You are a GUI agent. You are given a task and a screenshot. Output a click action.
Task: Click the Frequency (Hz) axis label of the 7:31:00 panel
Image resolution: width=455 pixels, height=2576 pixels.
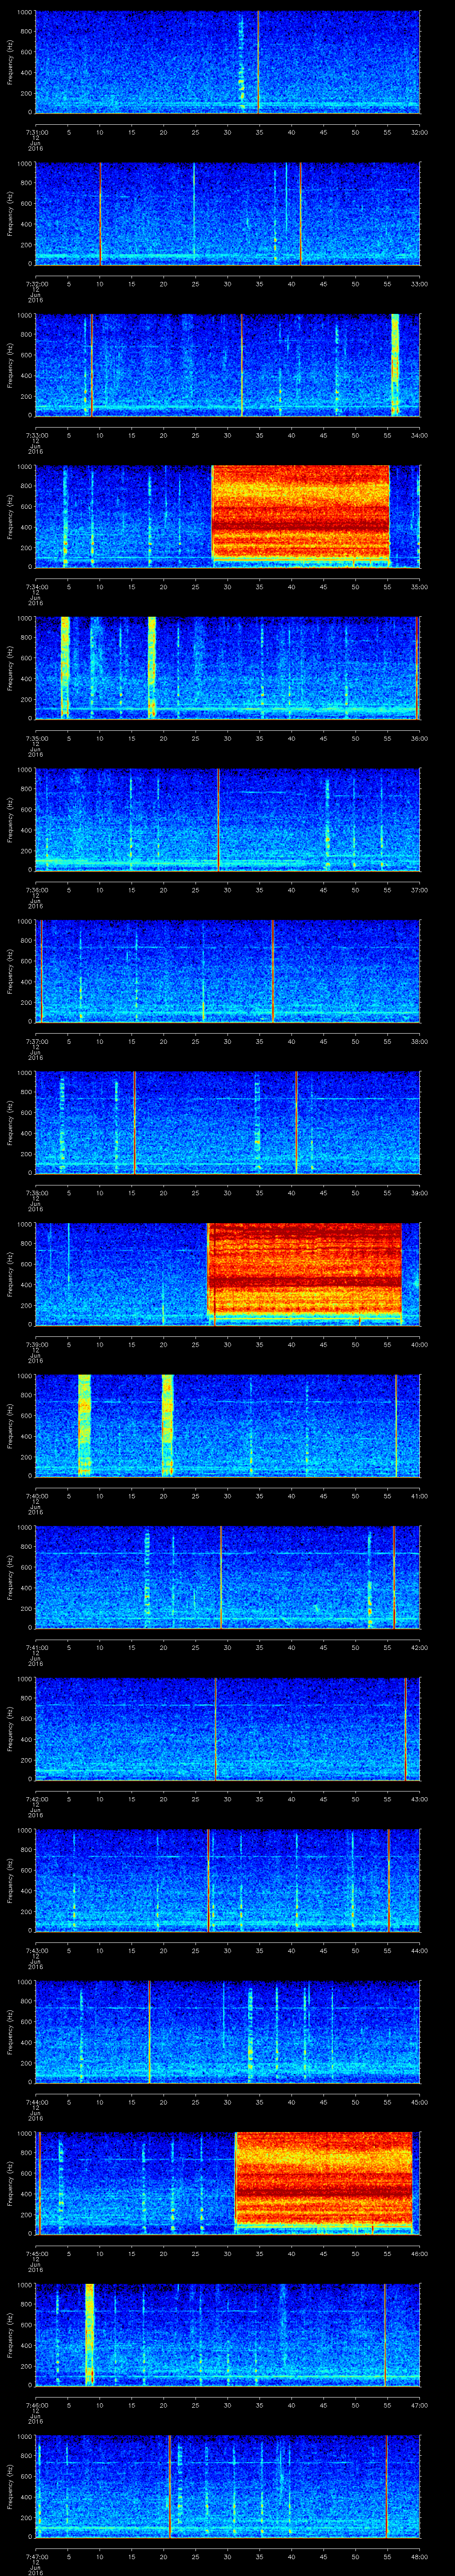[11, 62]
